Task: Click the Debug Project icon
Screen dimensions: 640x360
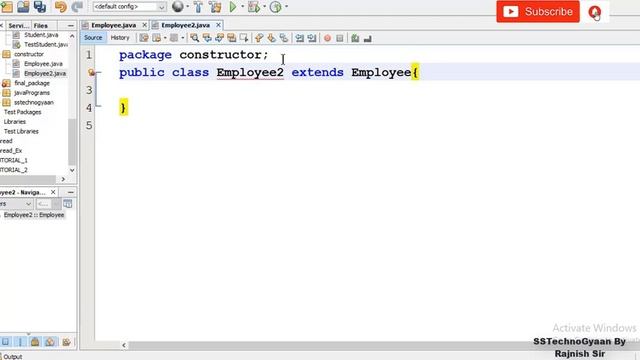Action: (x=254, y=7)
